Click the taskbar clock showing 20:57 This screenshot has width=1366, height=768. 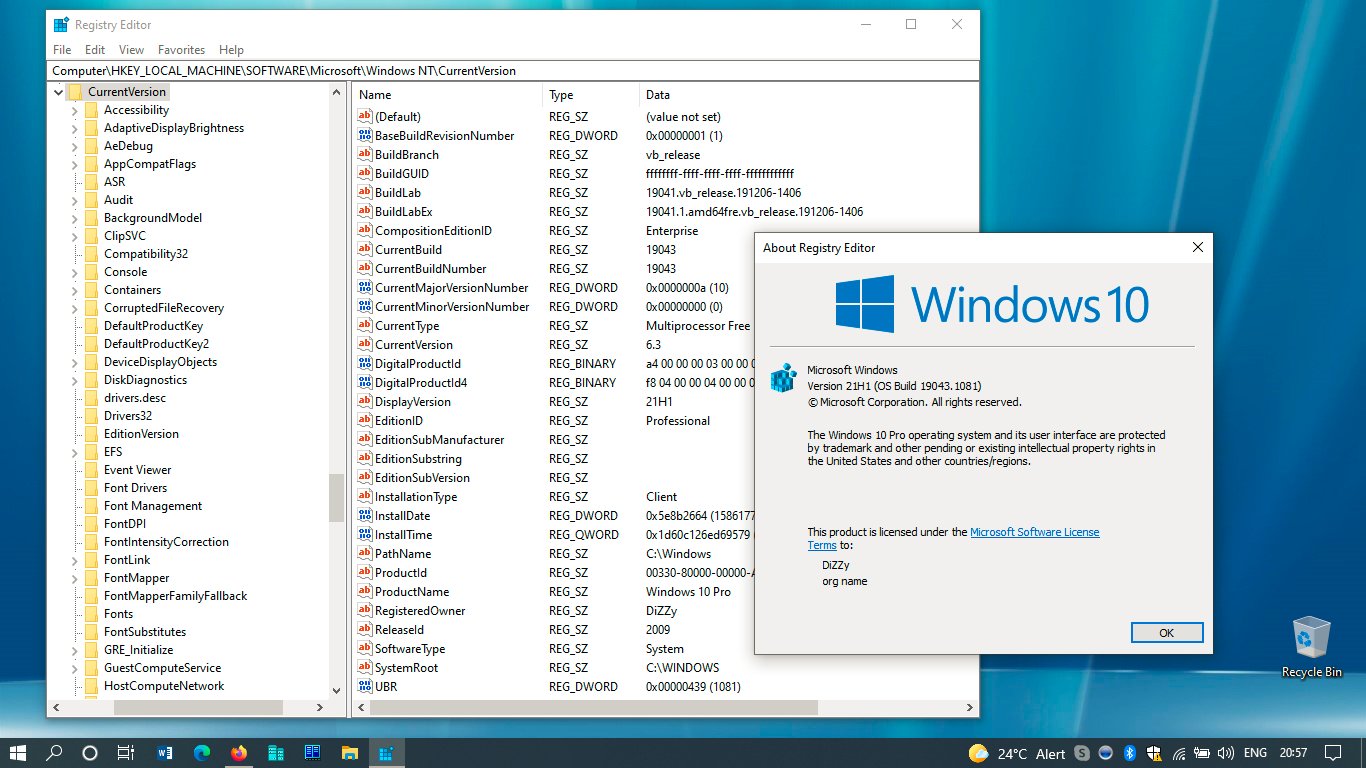click(1293, 753)
